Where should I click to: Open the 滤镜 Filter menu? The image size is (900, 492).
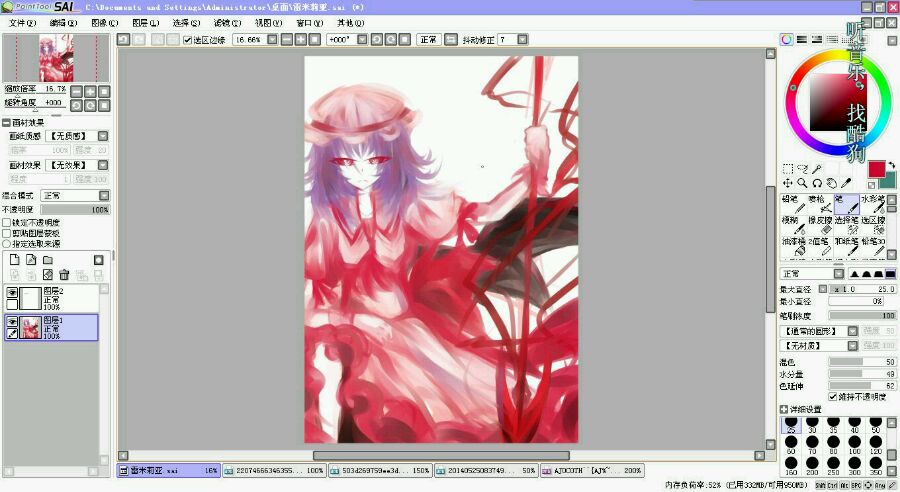(227, 23)
